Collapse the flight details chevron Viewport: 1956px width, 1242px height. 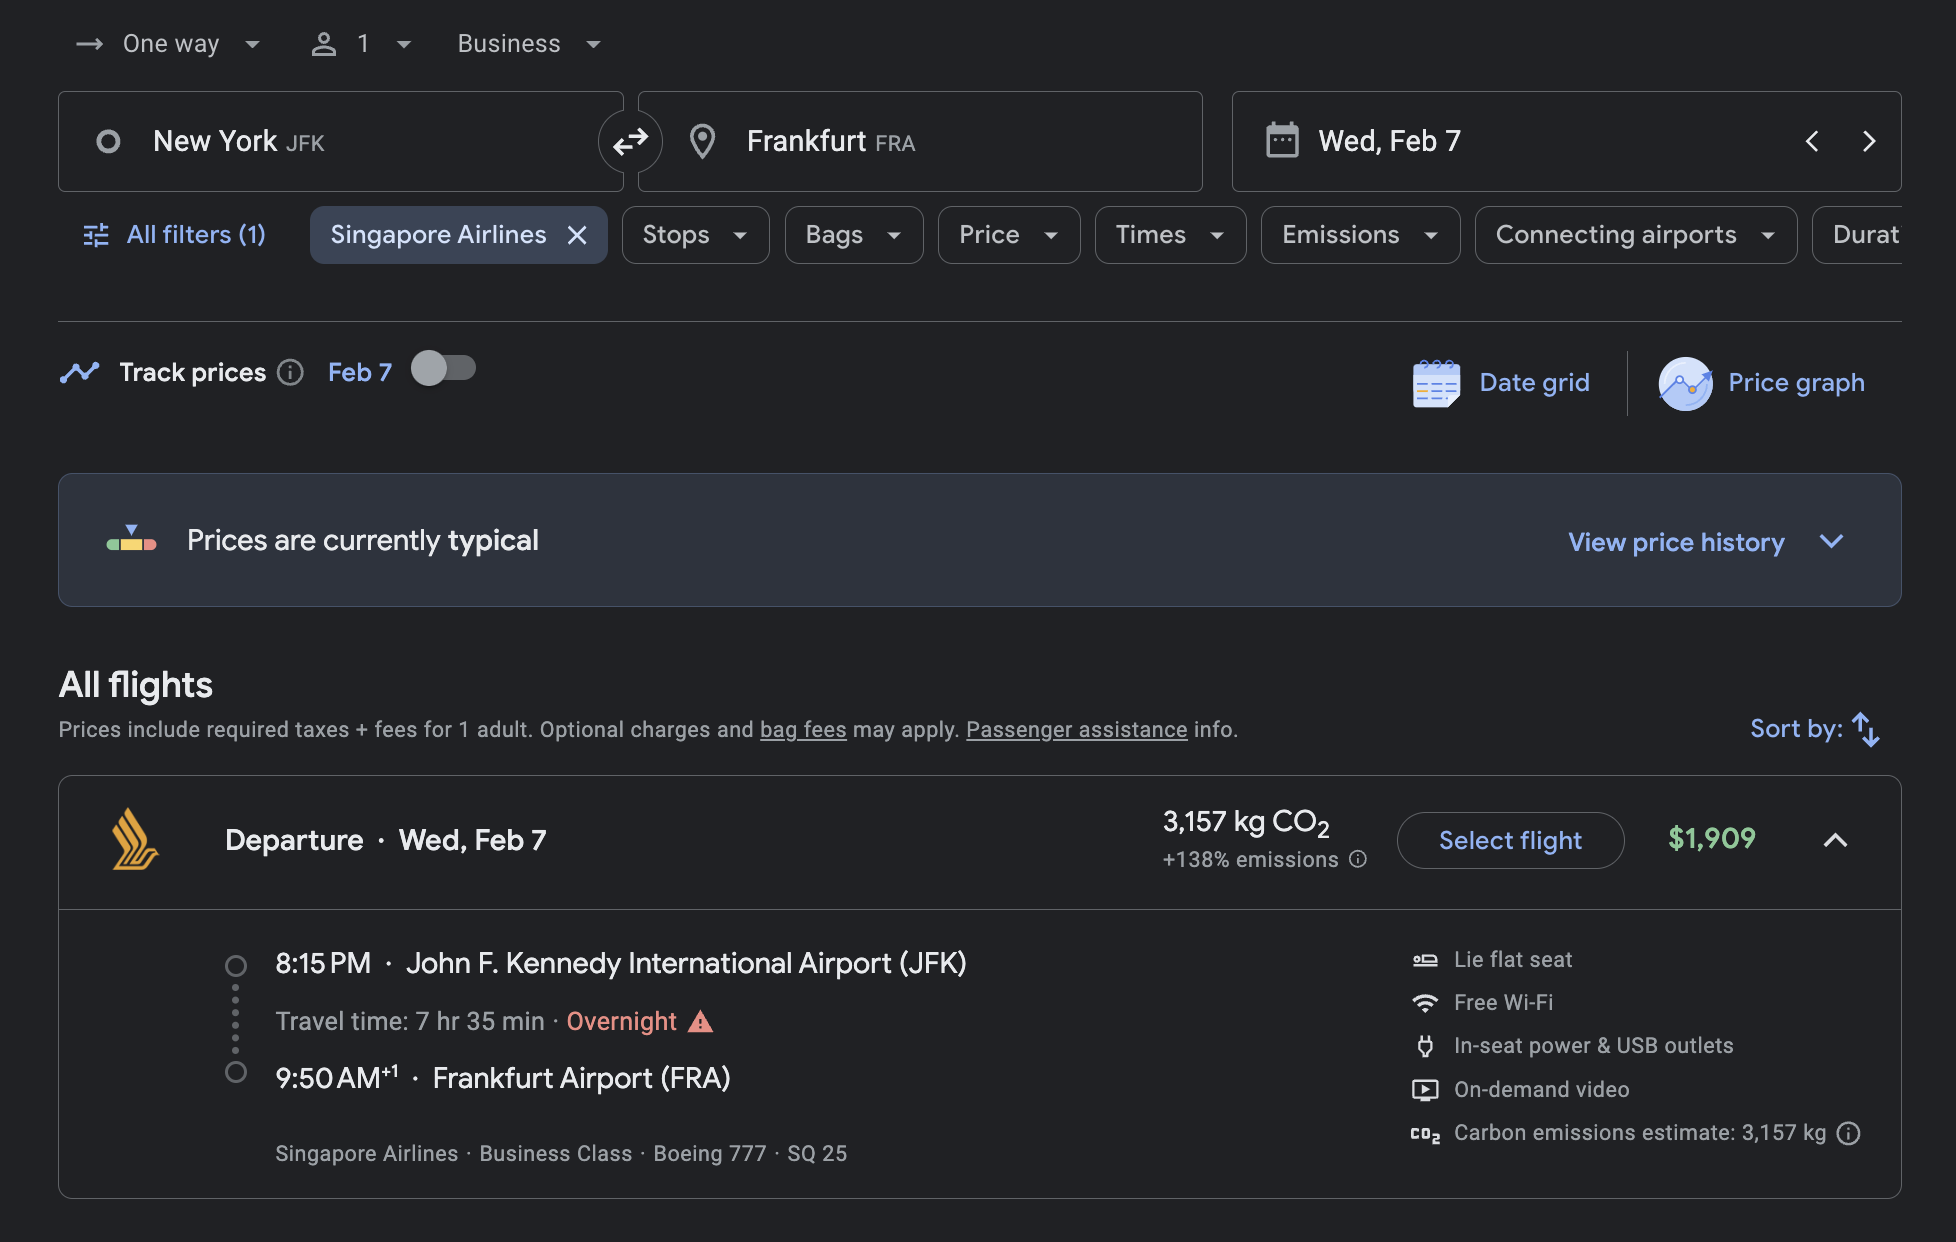[1835, 840]
